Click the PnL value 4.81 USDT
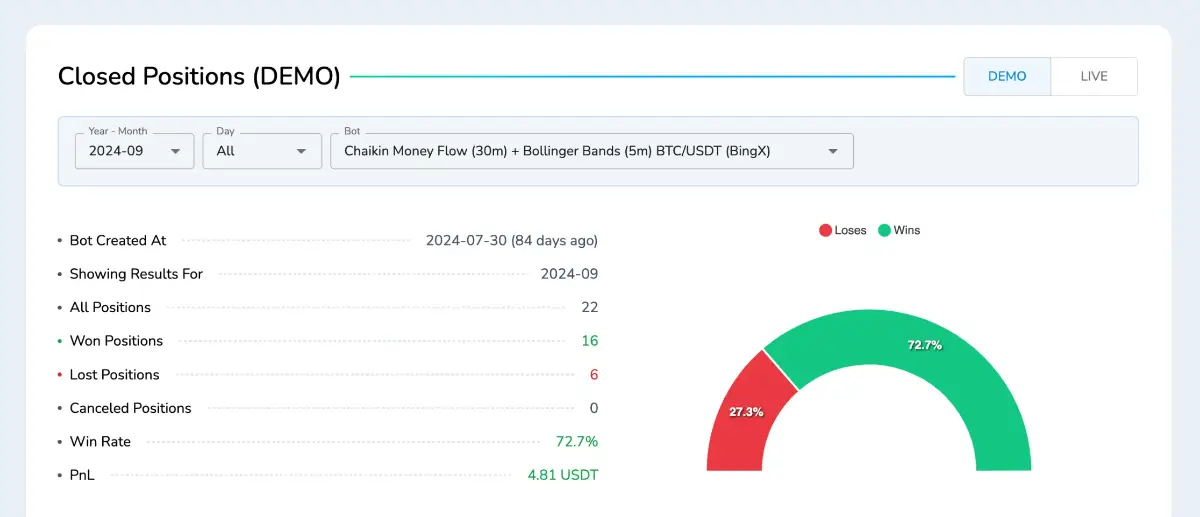The width and height of the screenshot is (1200, 517). point(562,475)
